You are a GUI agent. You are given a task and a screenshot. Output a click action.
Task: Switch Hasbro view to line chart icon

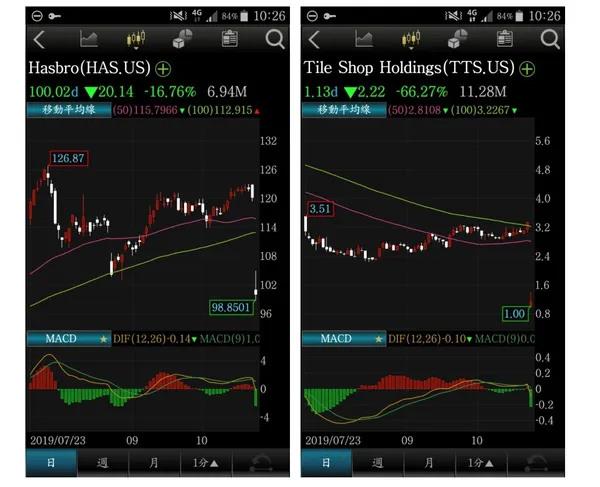click(88, 40)
